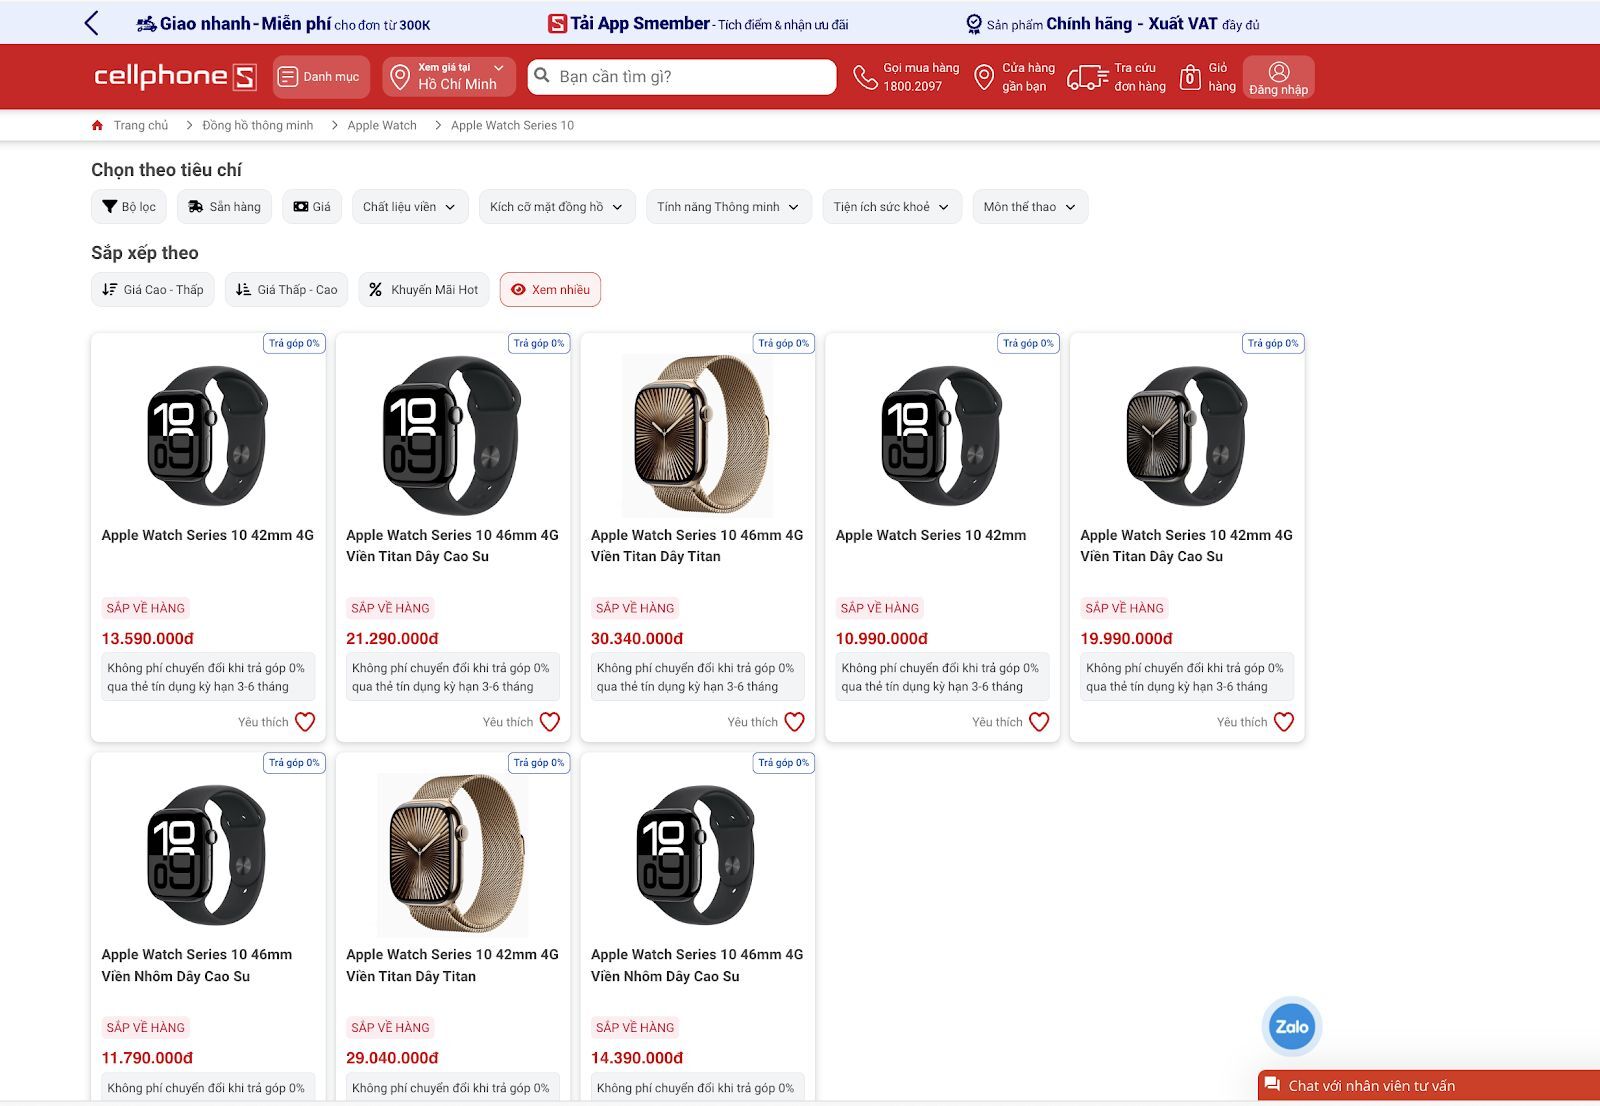Click Apple Watch Series 10 breadcrumb

(x=512, y=125)
